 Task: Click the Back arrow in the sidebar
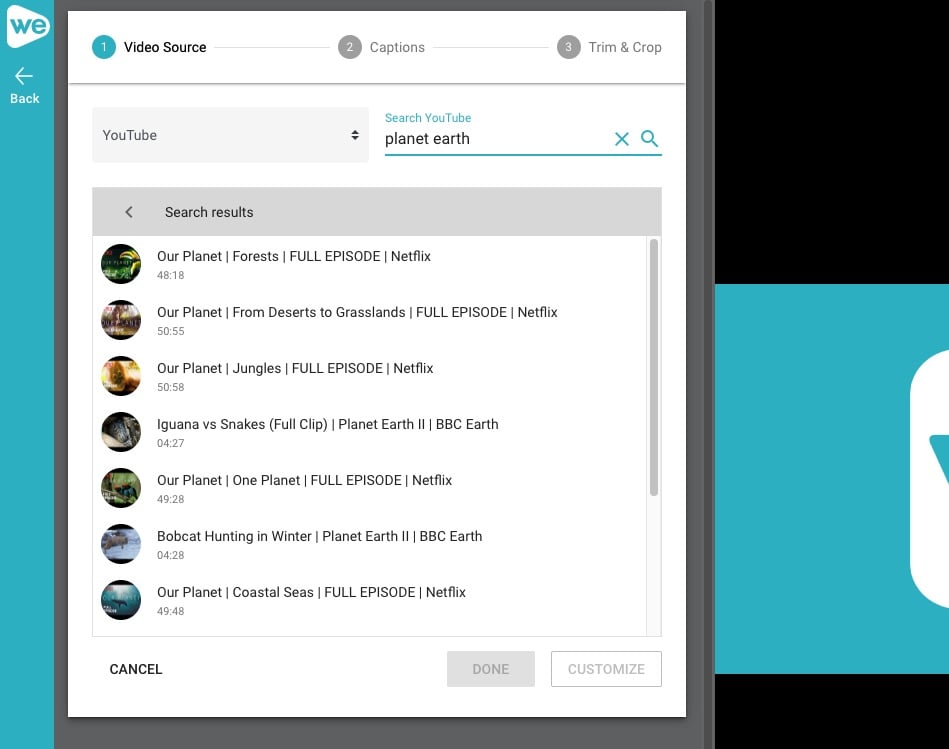(x=23, y=75)
